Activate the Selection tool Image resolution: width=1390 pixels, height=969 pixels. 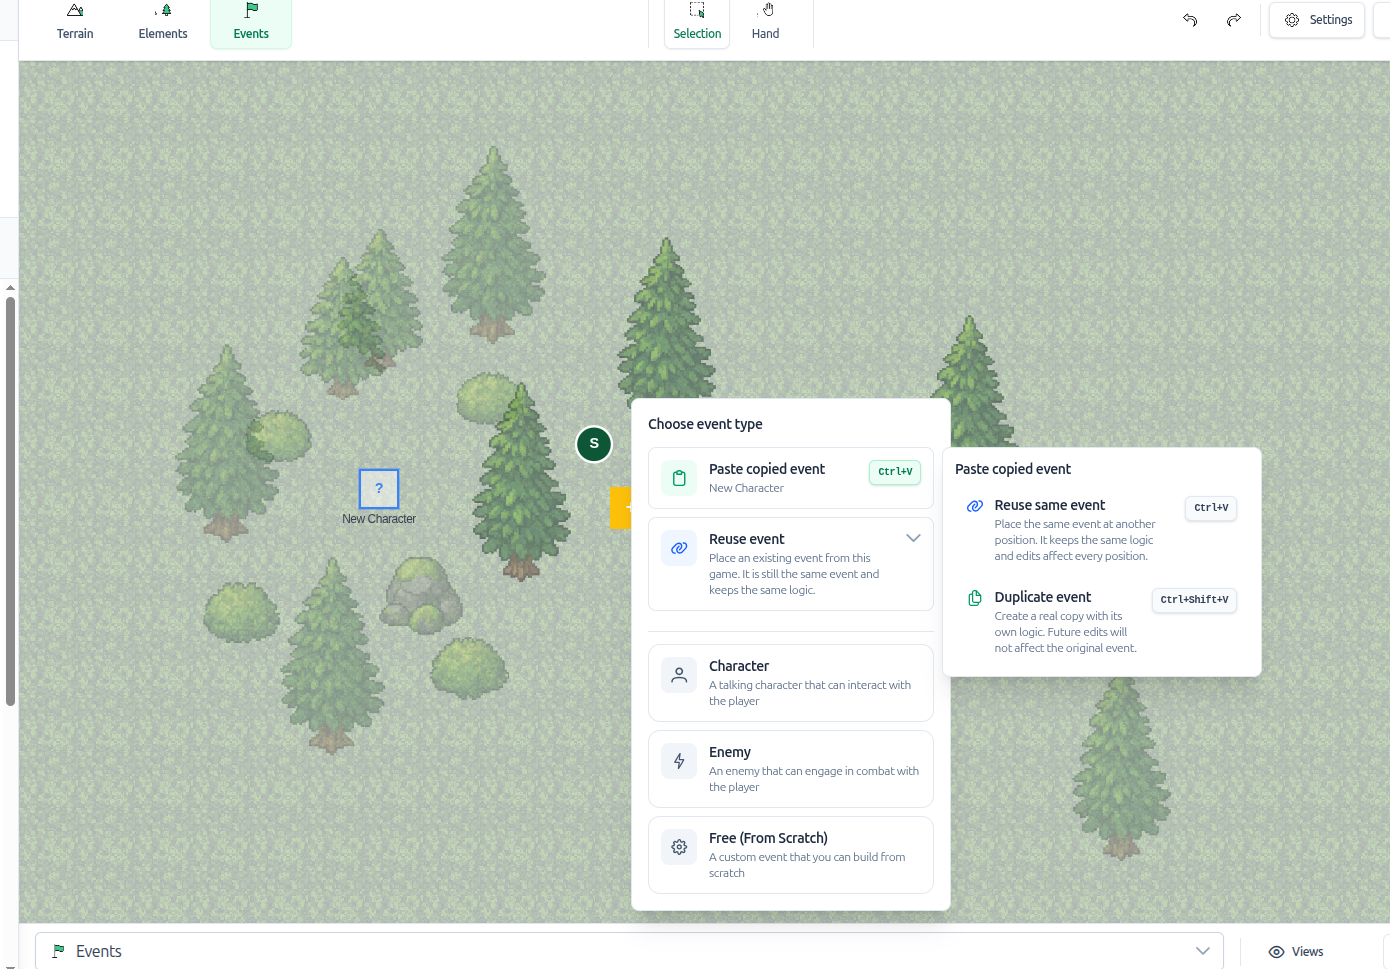pyautogui.click(x=697, y=22)
